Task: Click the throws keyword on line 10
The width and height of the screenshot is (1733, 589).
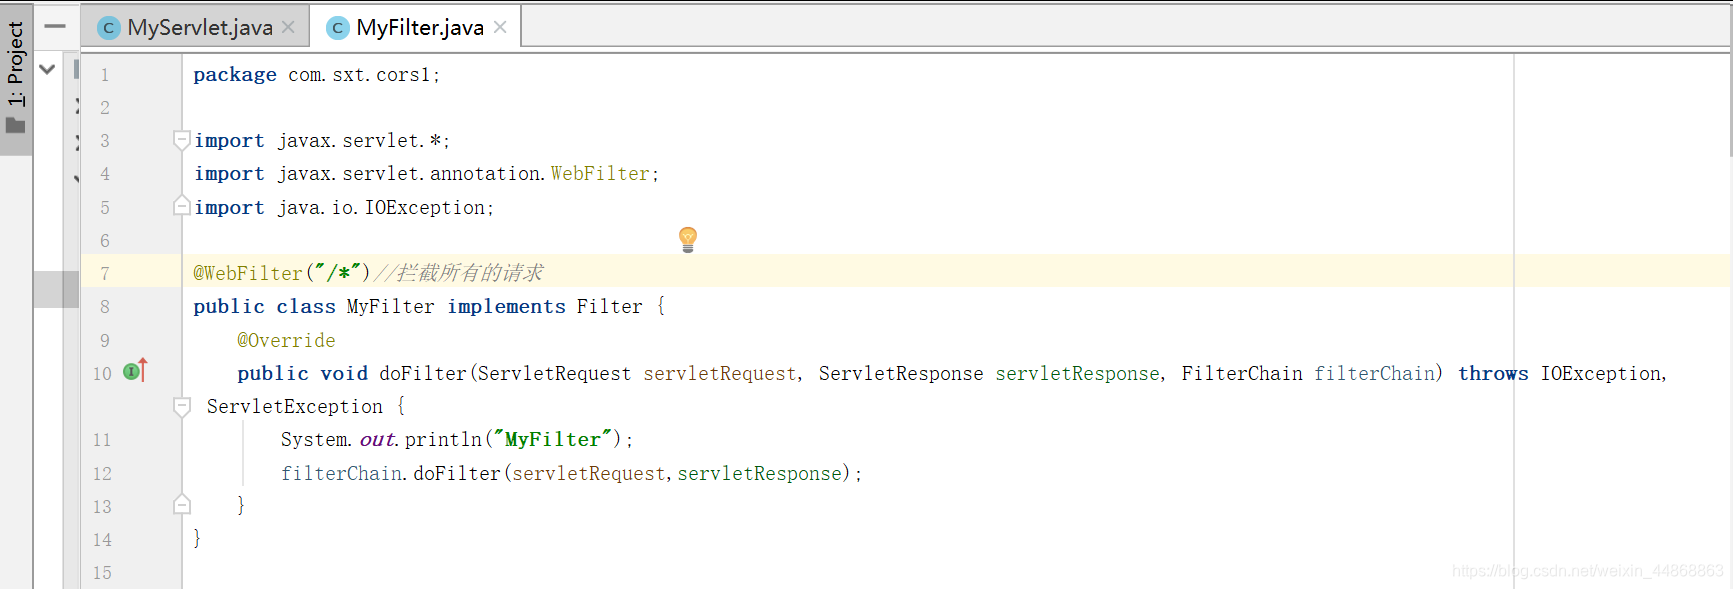Action: click(1493, 373)
